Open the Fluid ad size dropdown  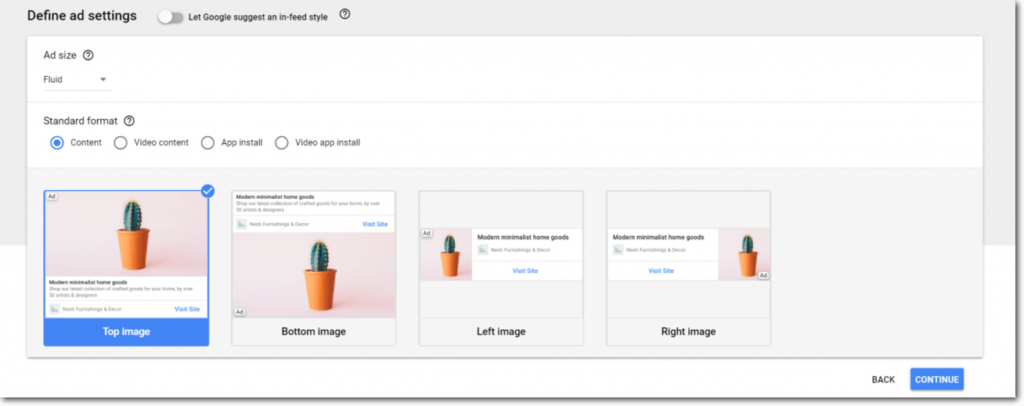(76, 80)
